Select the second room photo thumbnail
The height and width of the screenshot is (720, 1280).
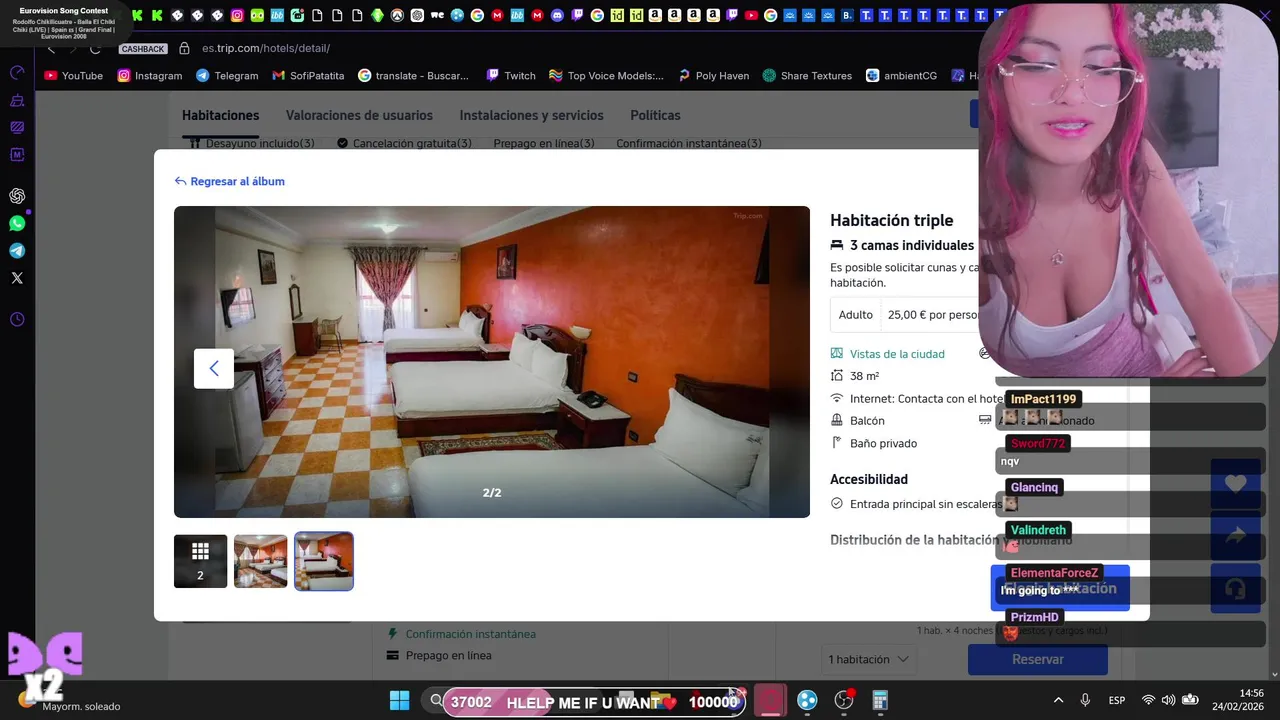click(x=324, y=561)
